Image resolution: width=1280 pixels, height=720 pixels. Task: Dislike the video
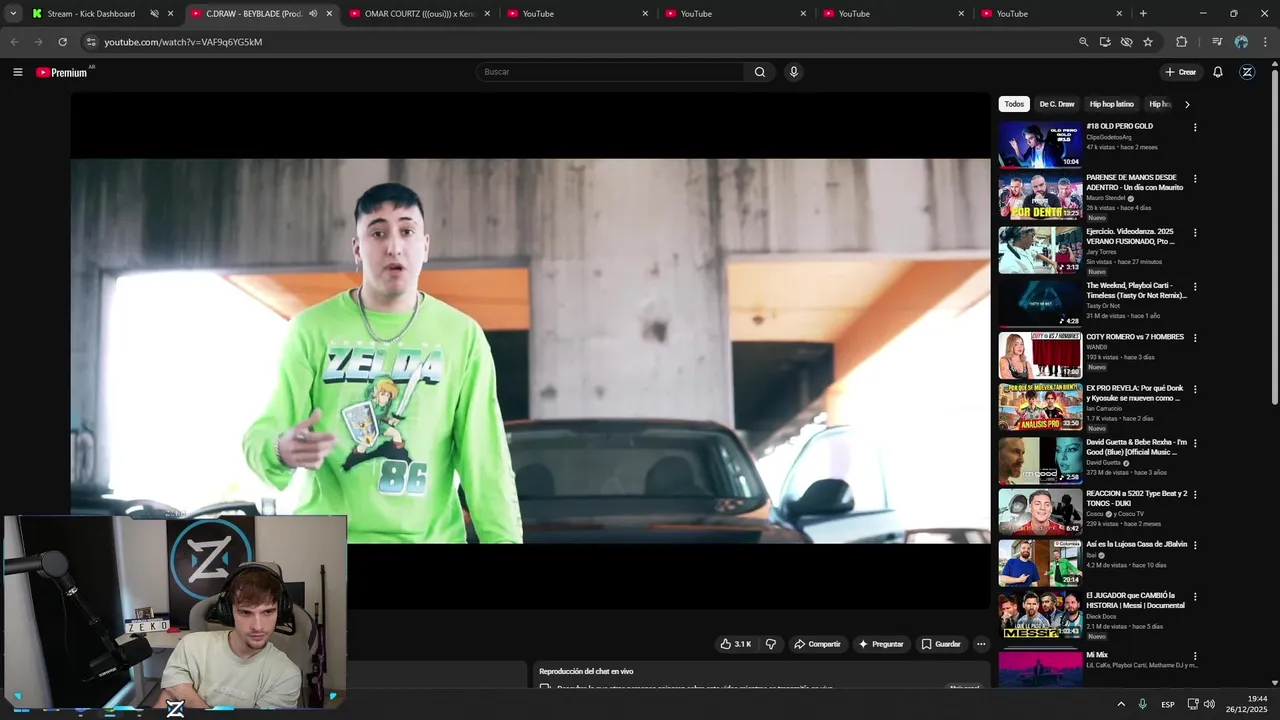770,644
